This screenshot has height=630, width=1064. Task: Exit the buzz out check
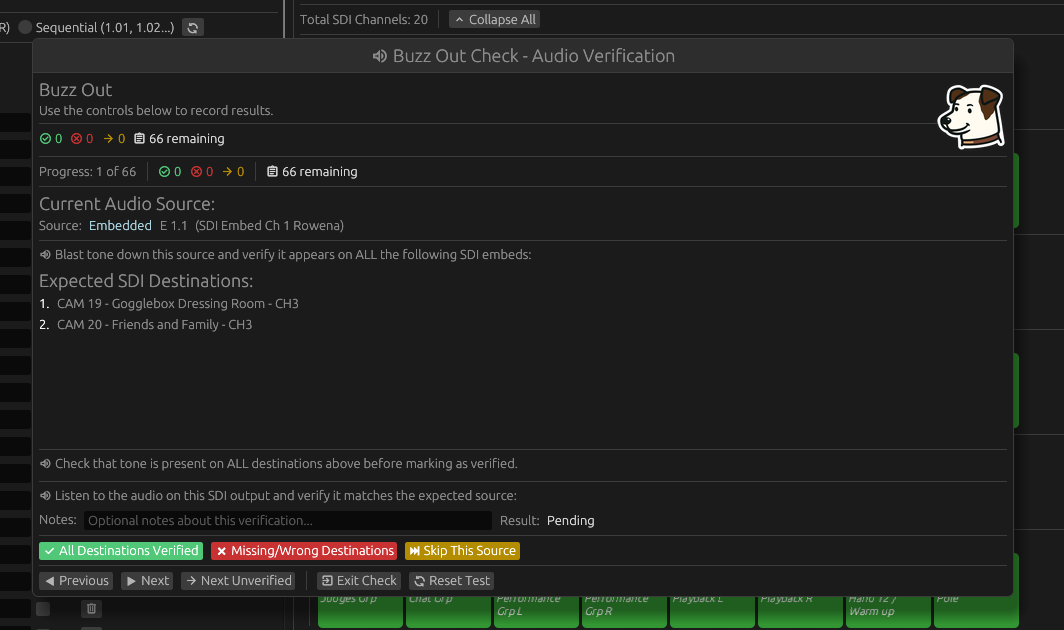pyautogui.click(x=359, y=581)
